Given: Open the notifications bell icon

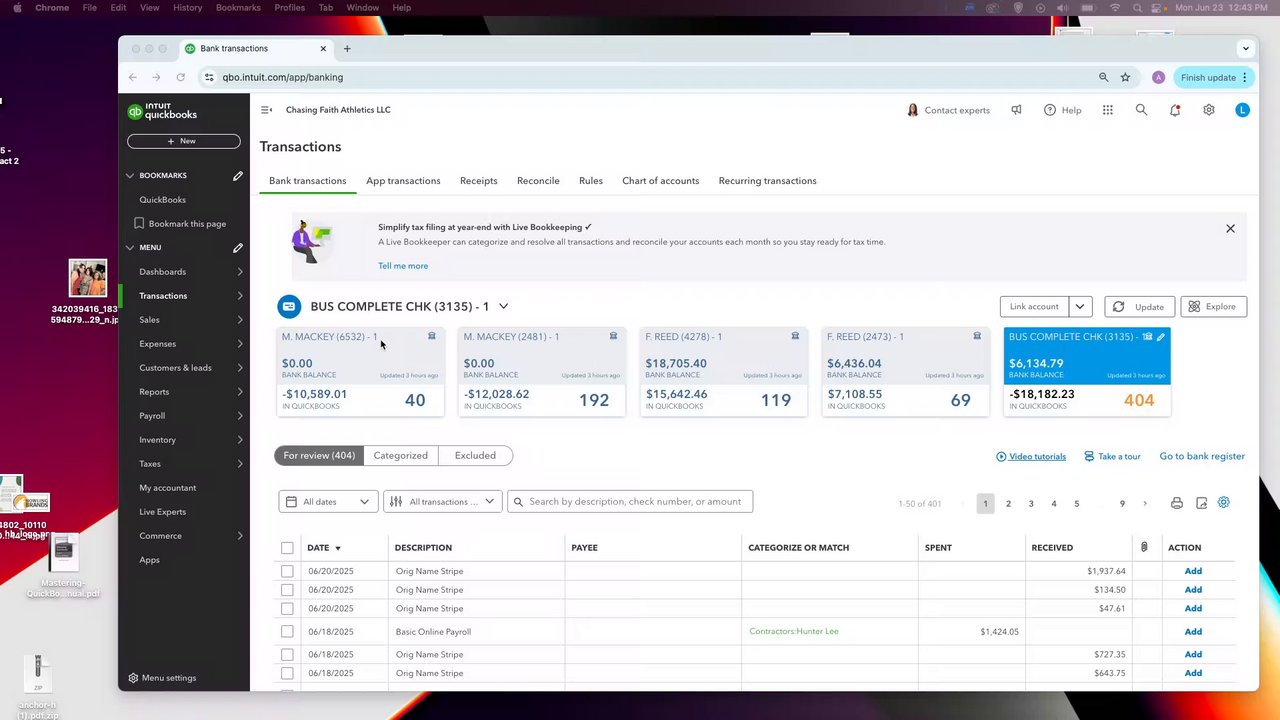Looking at the screenshot, I should coord(1175,110).
